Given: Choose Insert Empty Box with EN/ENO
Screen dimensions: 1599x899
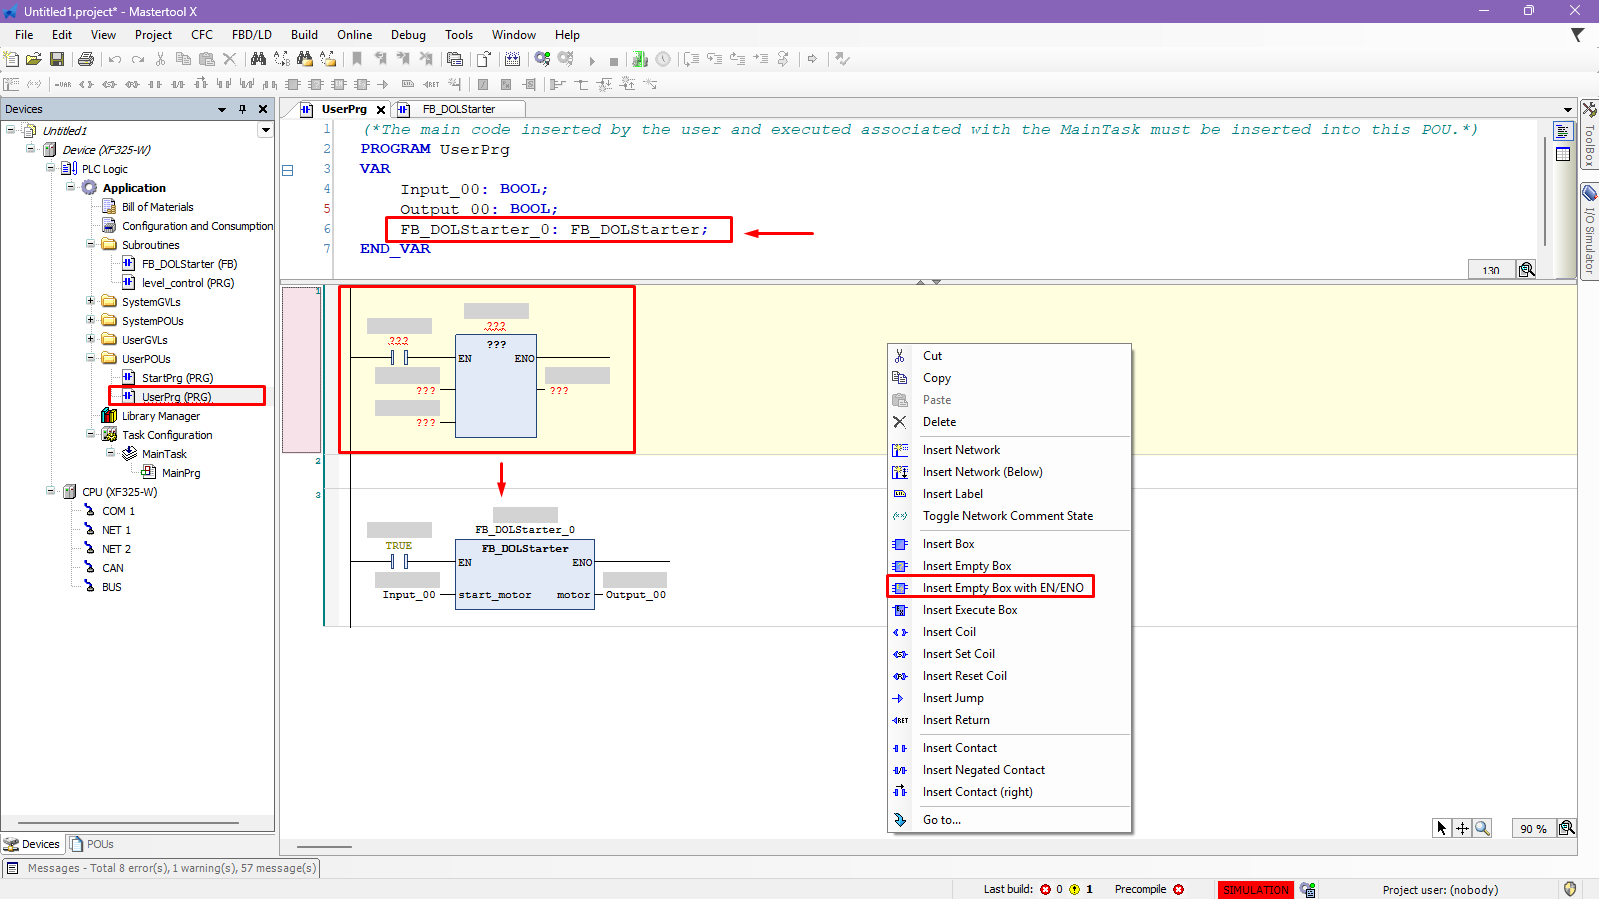Looking at the screenshot, I should point(1002,588).
